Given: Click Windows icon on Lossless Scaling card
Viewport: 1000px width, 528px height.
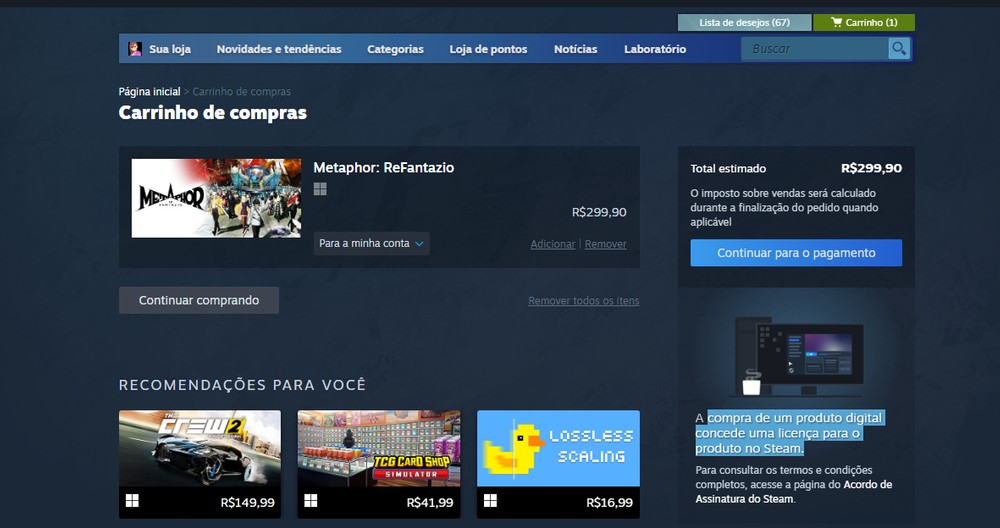Looking at the screenshot, I should point(490,501).
